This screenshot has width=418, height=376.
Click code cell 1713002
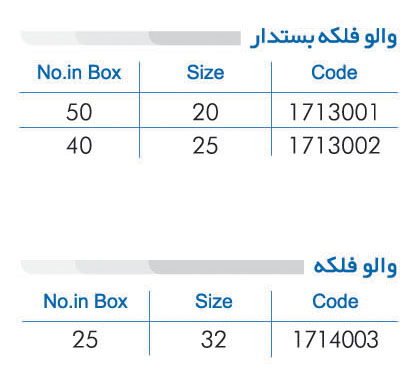click(x=334, y=146)
